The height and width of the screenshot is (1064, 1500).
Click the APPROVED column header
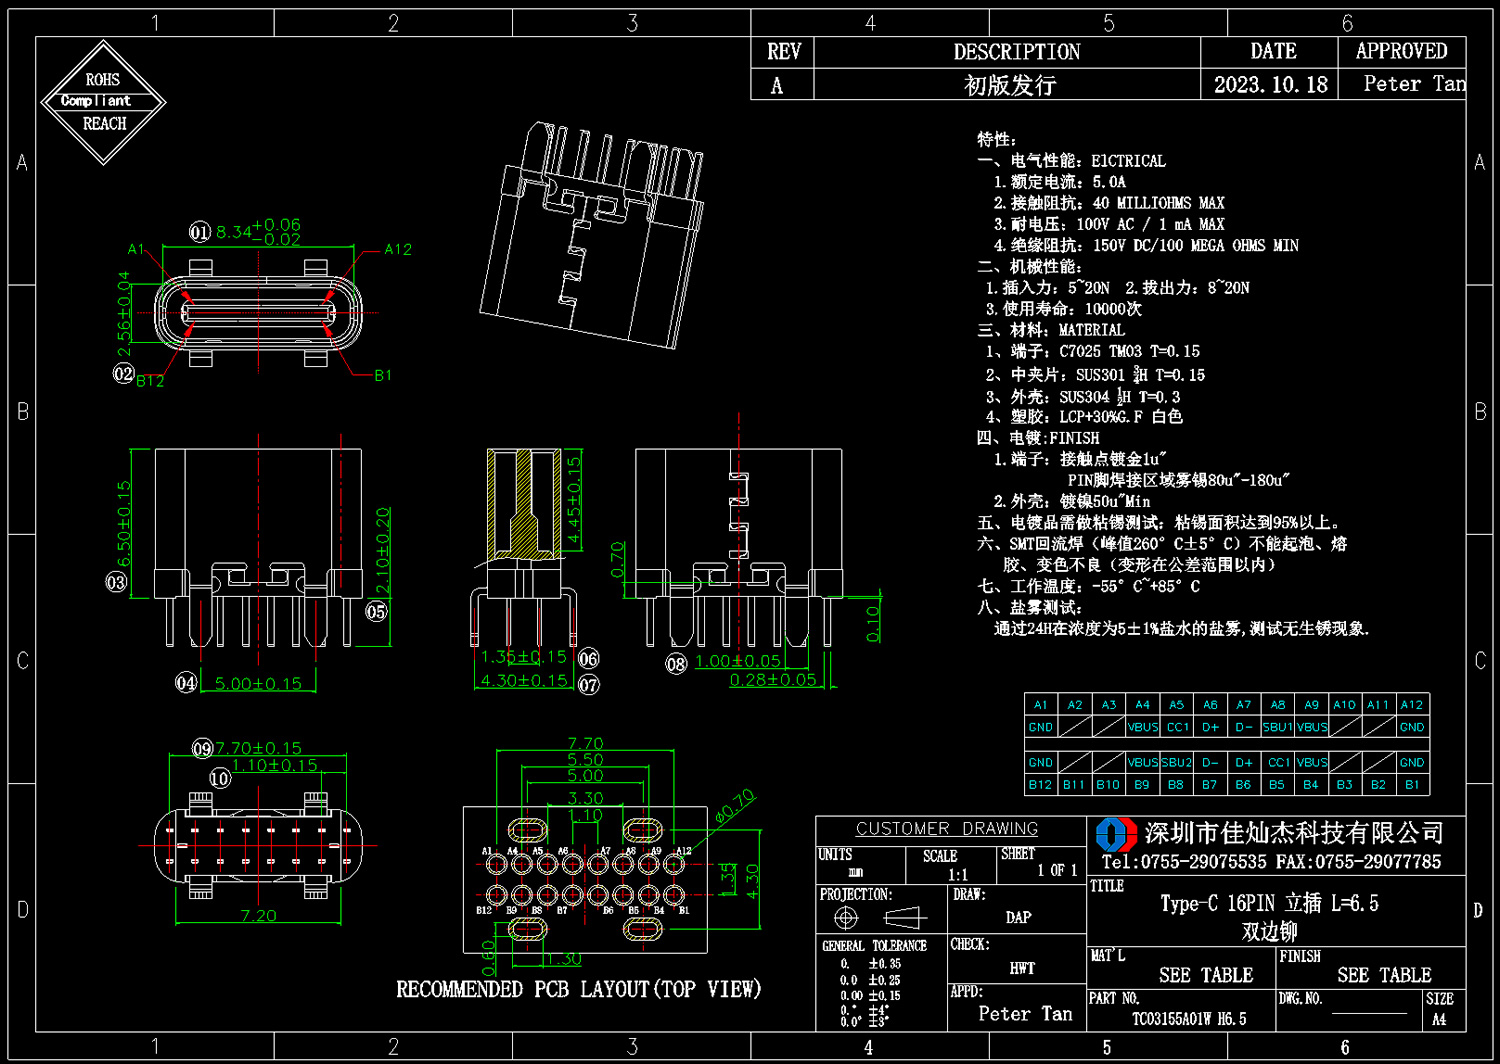pyautogui.click(x=1401, y=51)
